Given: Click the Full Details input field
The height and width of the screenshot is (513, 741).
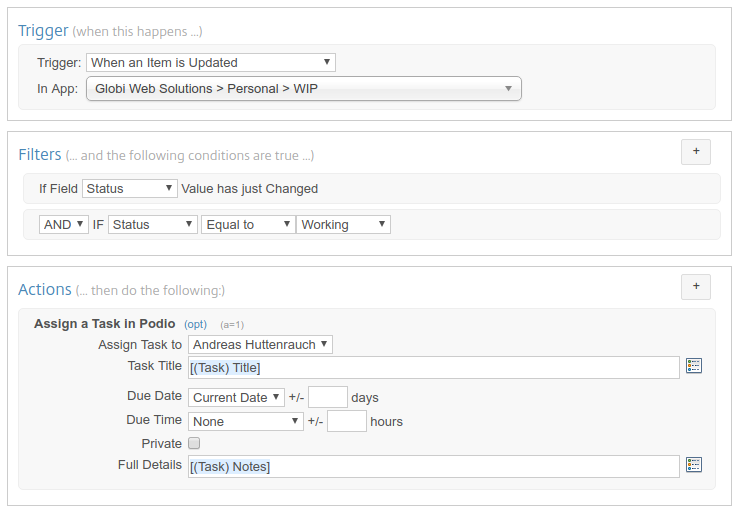Looking at the screenshot, I should click(434, 466).
